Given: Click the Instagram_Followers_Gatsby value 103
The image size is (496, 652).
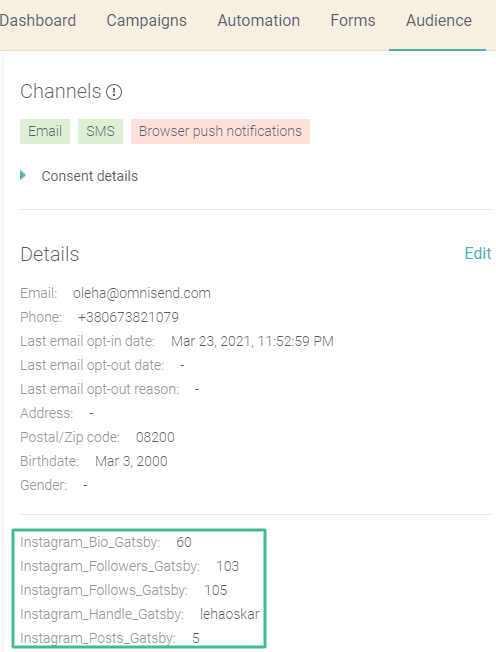Looking at the screenshot, I should (227, 566).
